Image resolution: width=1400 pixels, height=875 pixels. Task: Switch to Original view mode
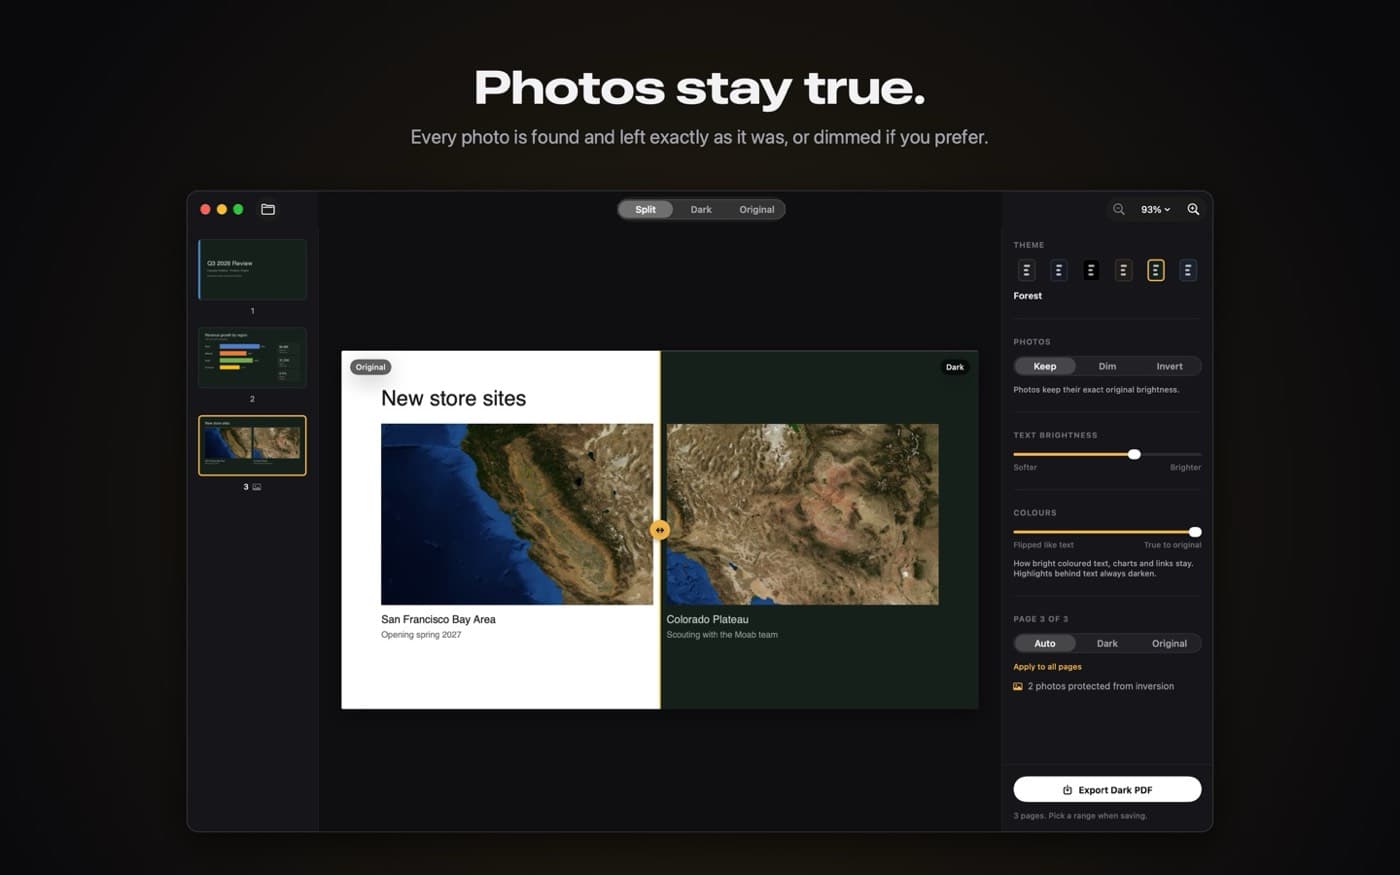pos(757,209)
